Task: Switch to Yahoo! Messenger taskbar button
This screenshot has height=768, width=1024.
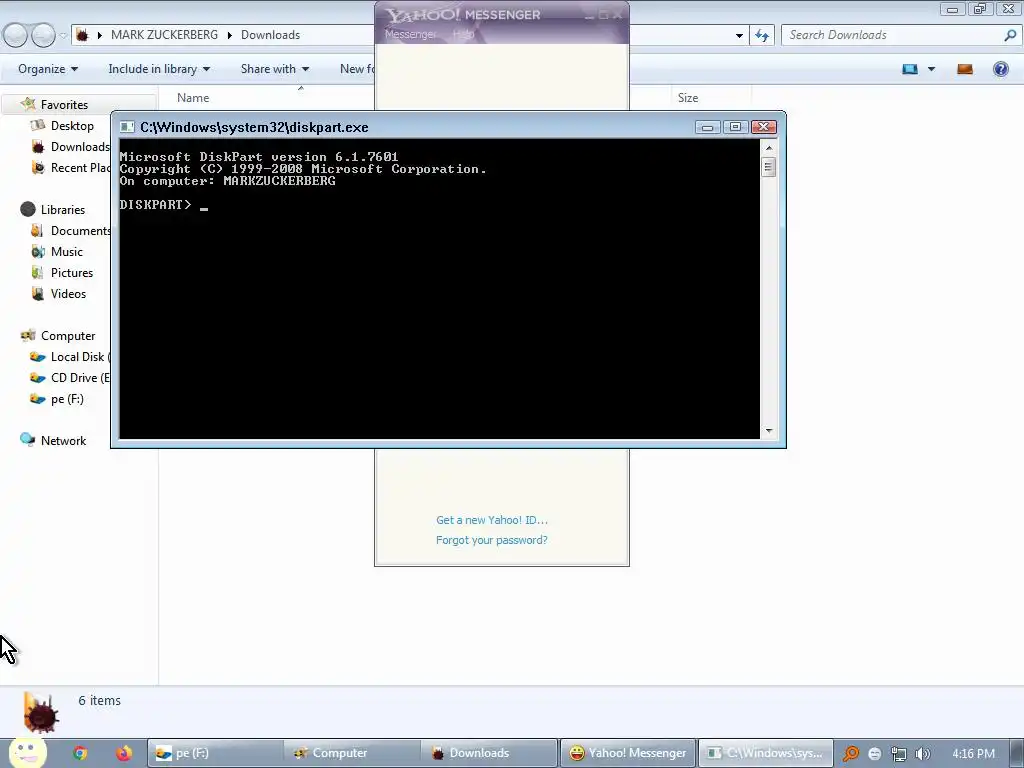Action: pyautogui.click(x=628, y=753)
